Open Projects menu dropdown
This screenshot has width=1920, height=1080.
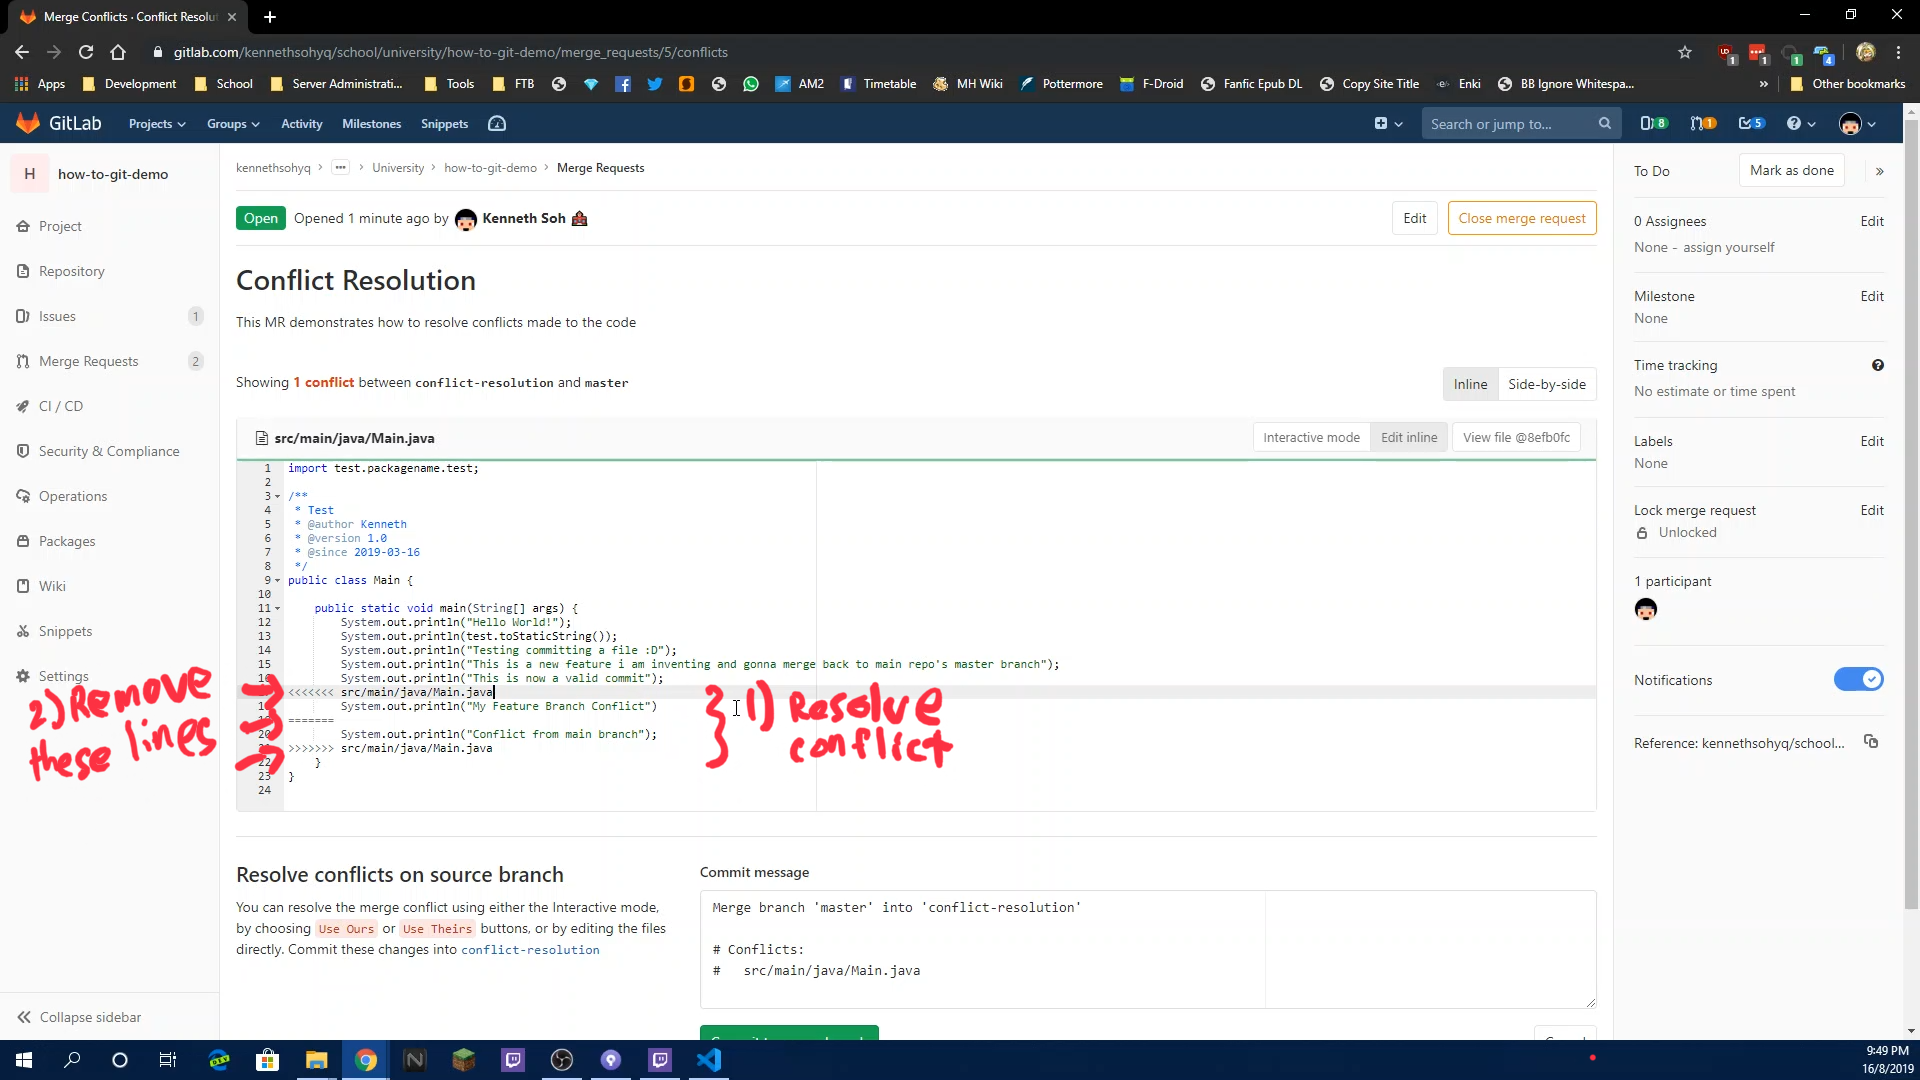tap(157, 123)
